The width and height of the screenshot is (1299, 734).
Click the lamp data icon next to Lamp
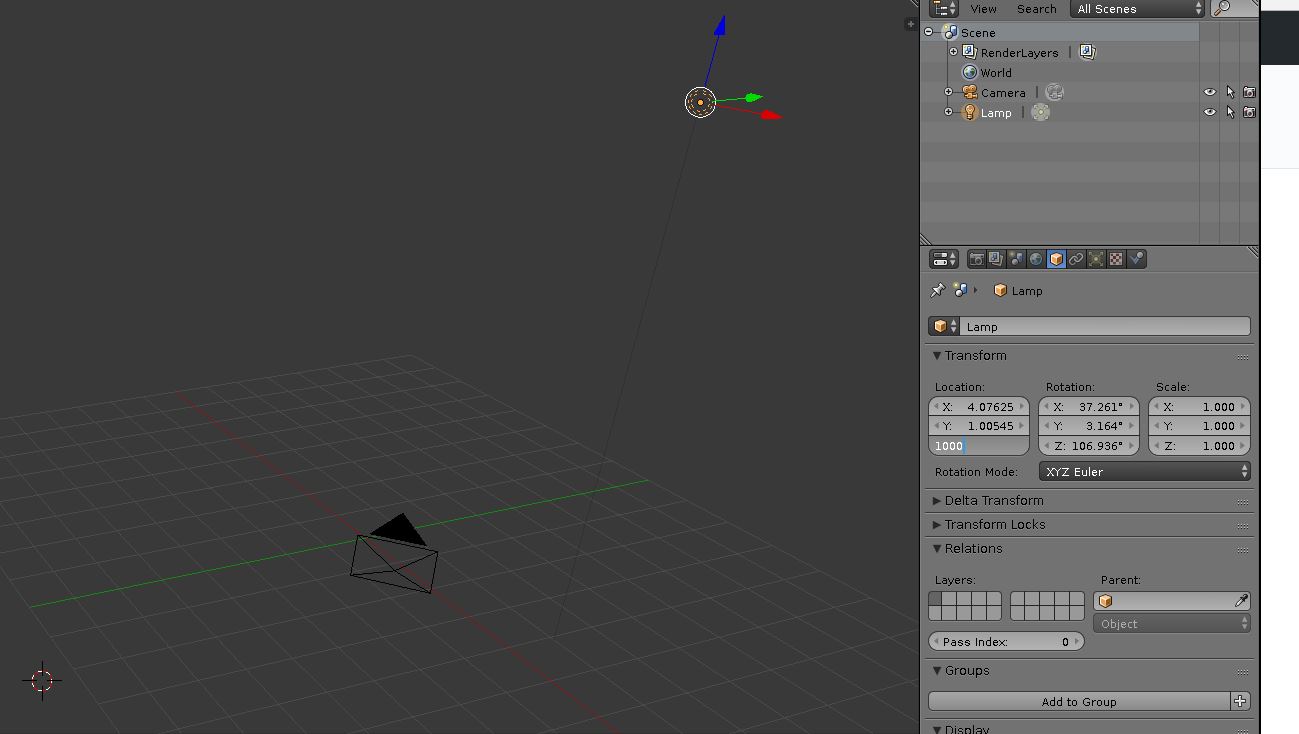tap(1040, 112)
